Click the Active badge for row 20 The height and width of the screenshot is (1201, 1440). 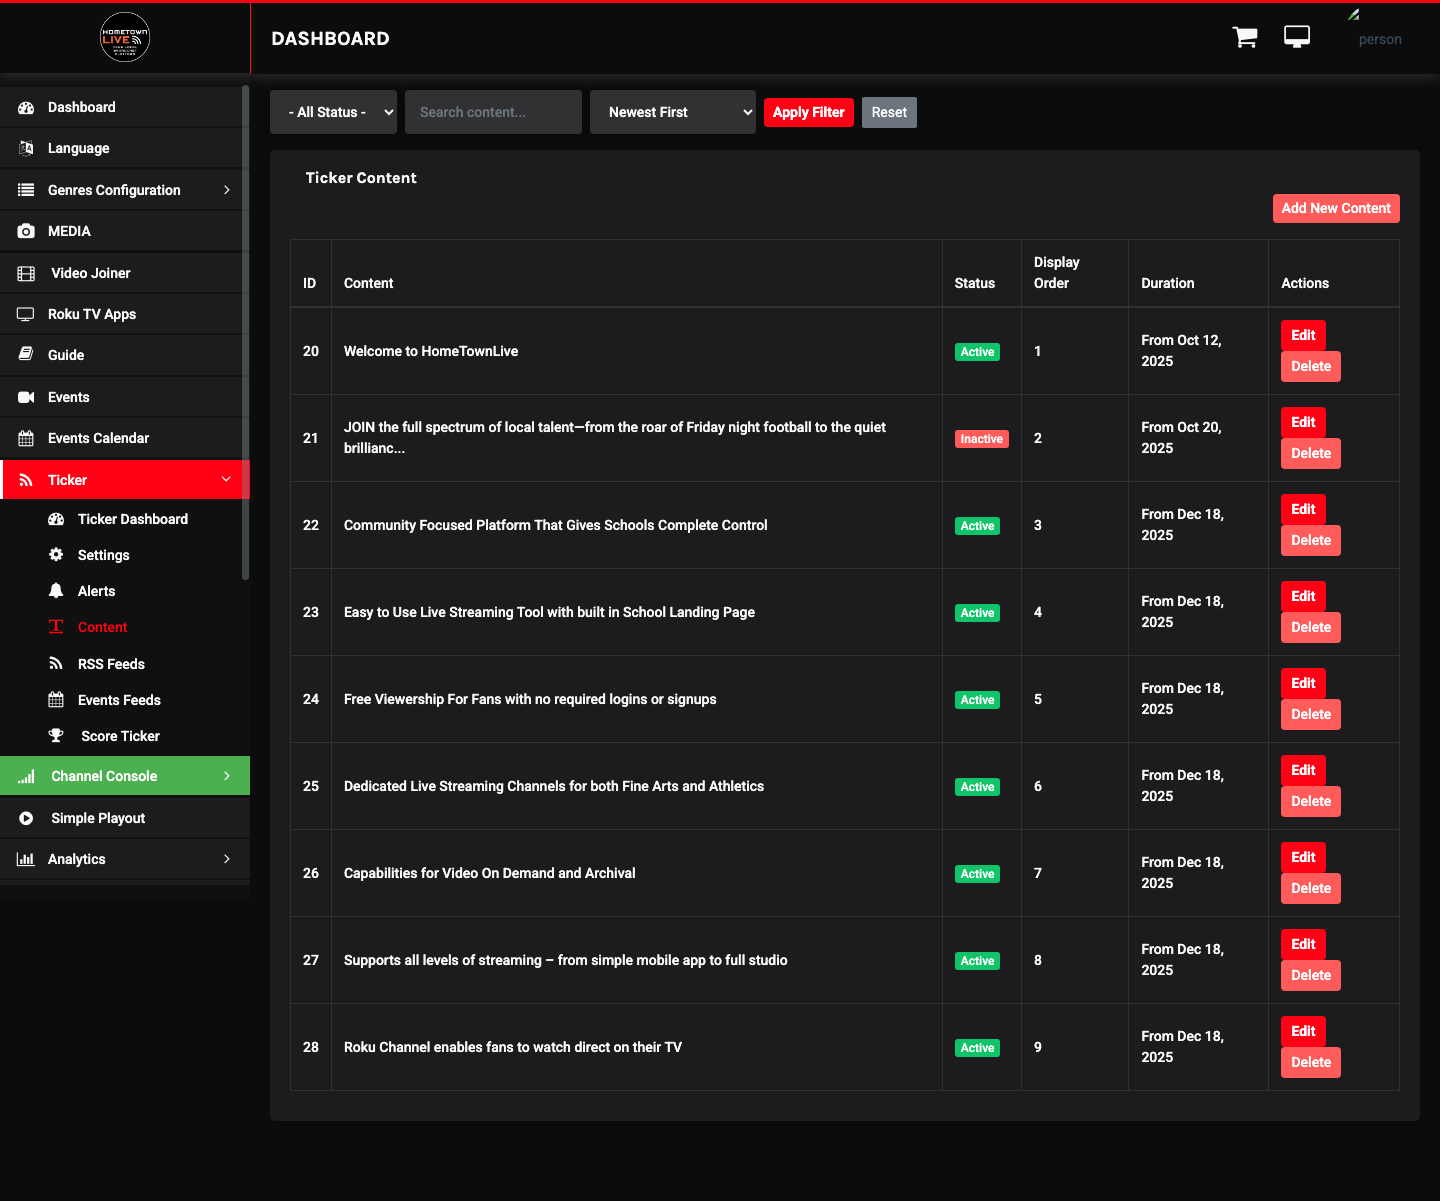(x=977, y=352)
